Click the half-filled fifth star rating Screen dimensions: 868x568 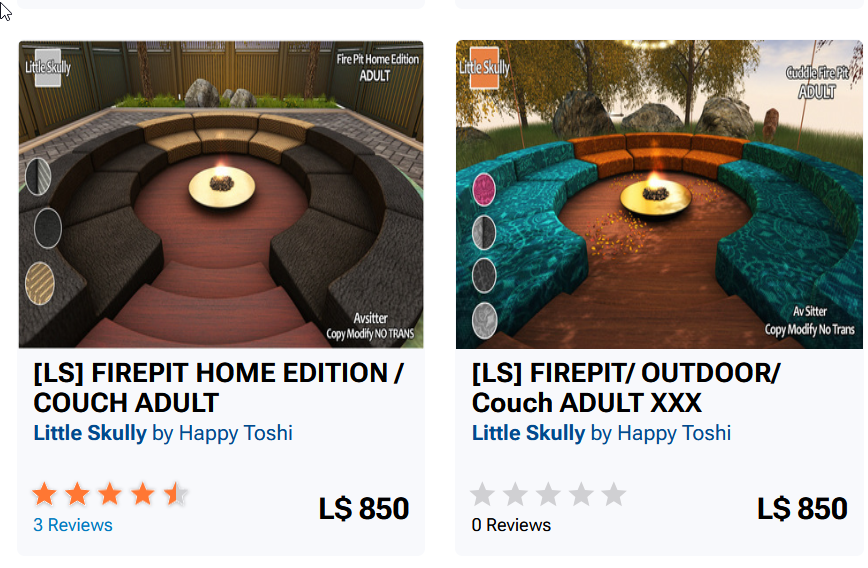(176, 494)
